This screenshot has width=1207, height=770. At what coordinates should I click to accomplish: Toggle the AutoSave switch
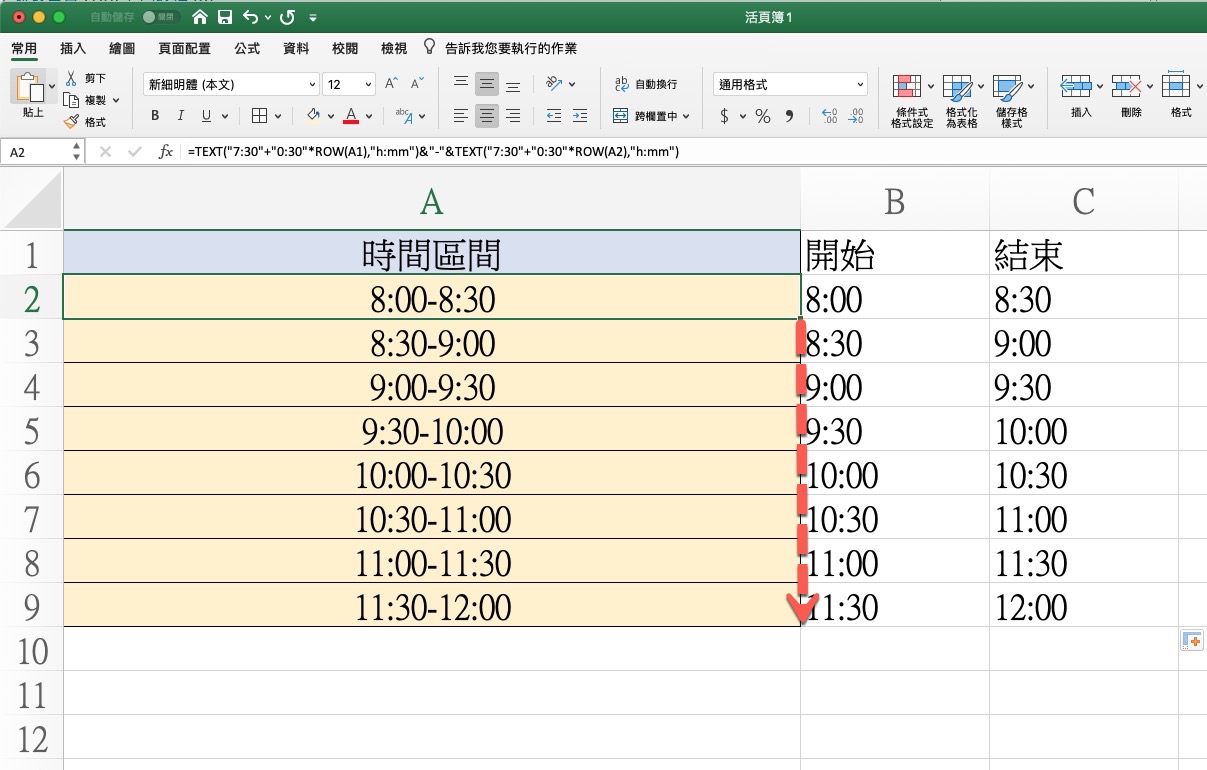[x=156, y=18]
